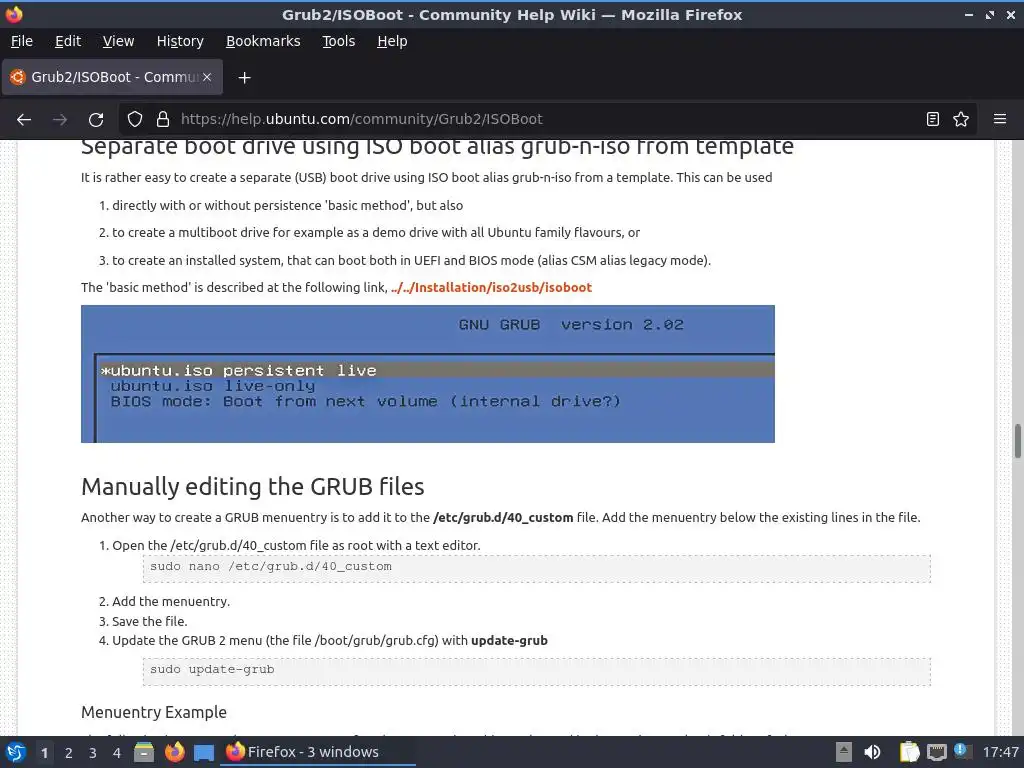
Task: Open update notifier tray icon
Action: (961, 750)
